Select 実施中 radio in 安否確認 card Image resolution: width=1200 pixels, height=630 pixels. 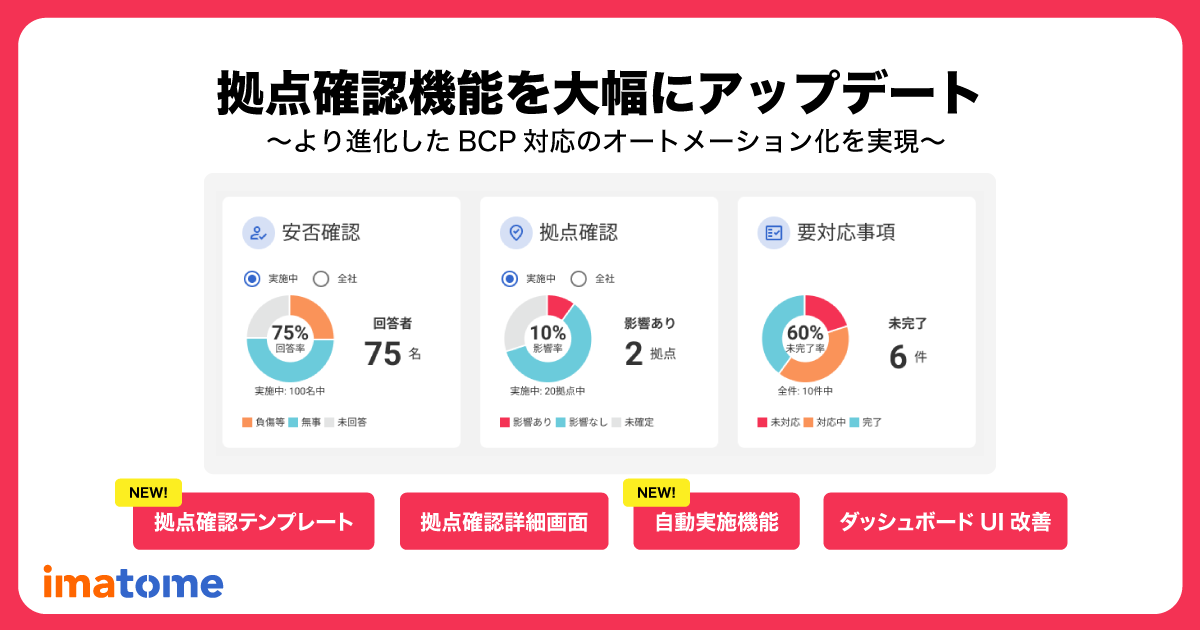click(253, 279)
